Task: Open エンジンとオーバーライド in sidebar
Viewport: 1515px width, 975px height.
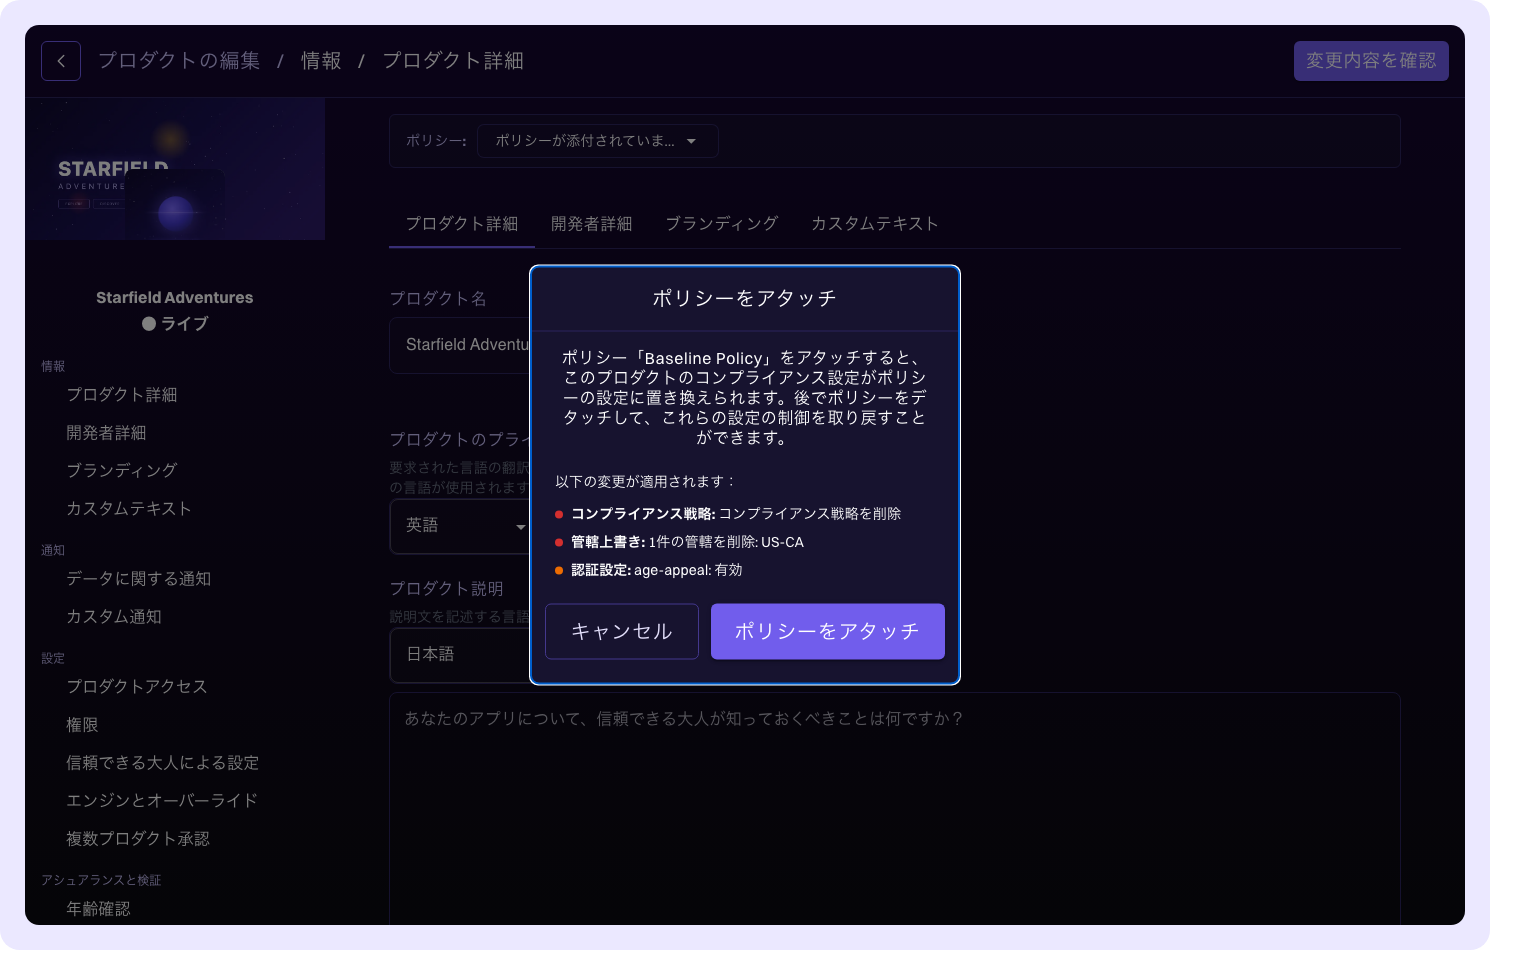Action: (162, 801)
